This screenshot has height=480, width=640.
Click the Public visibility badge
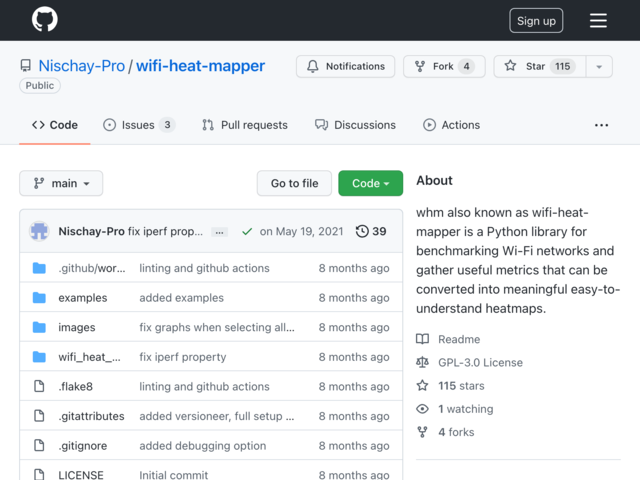[40, 86]
